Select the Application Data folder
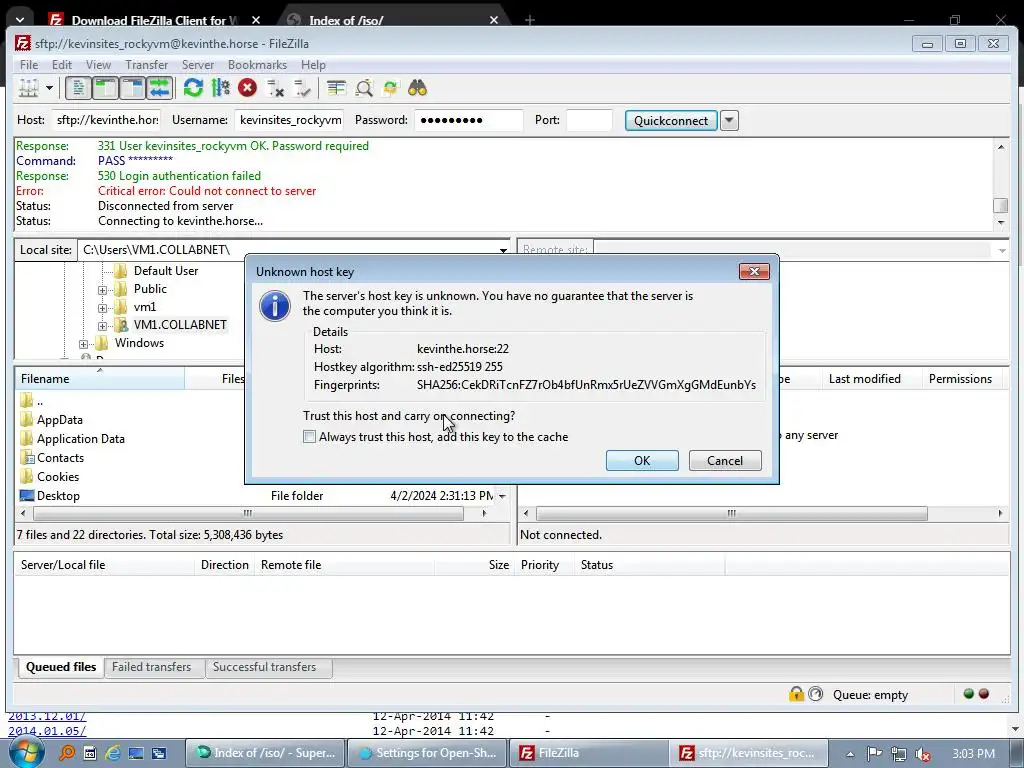Image resolution: width=1024 pixels, height=768 pixels. (80, 439)
